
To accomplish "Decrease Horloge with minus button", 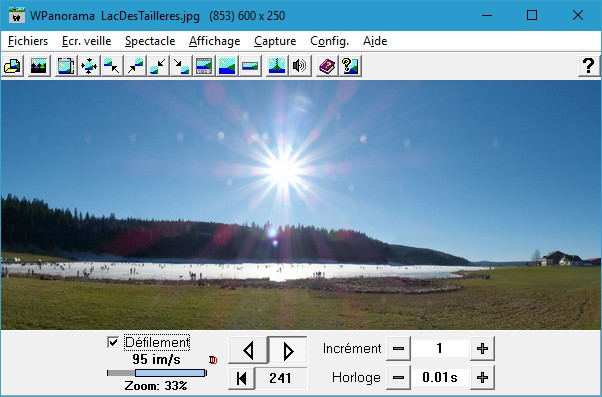I will (398, 377).
